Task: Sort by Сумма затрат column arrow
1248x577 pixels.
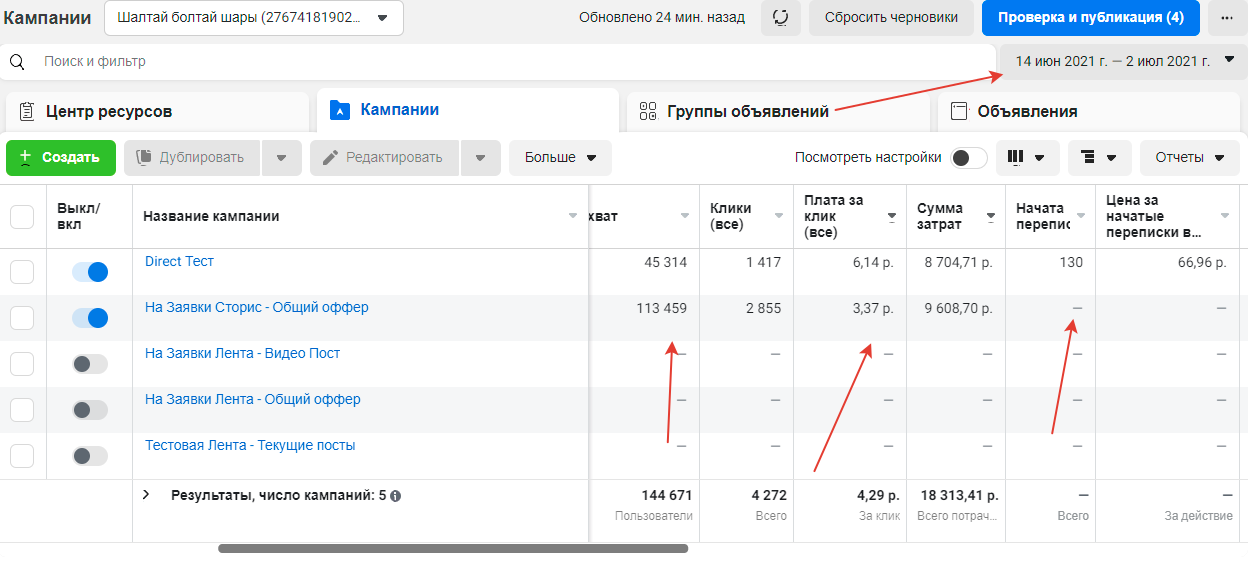Action: [x=990, y=217]
